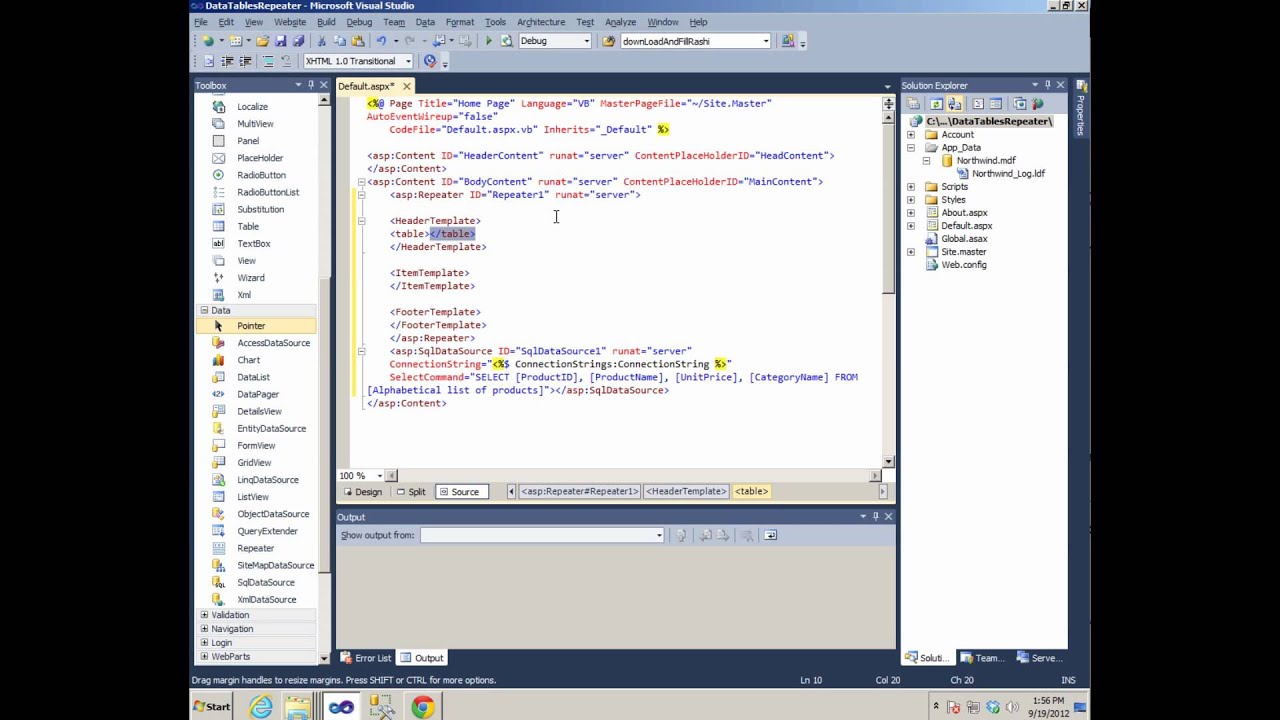This screenshot has height=720, width=1280.
Task: Select the Repeater control in Toolbox
Action: [x=255, y=548]
